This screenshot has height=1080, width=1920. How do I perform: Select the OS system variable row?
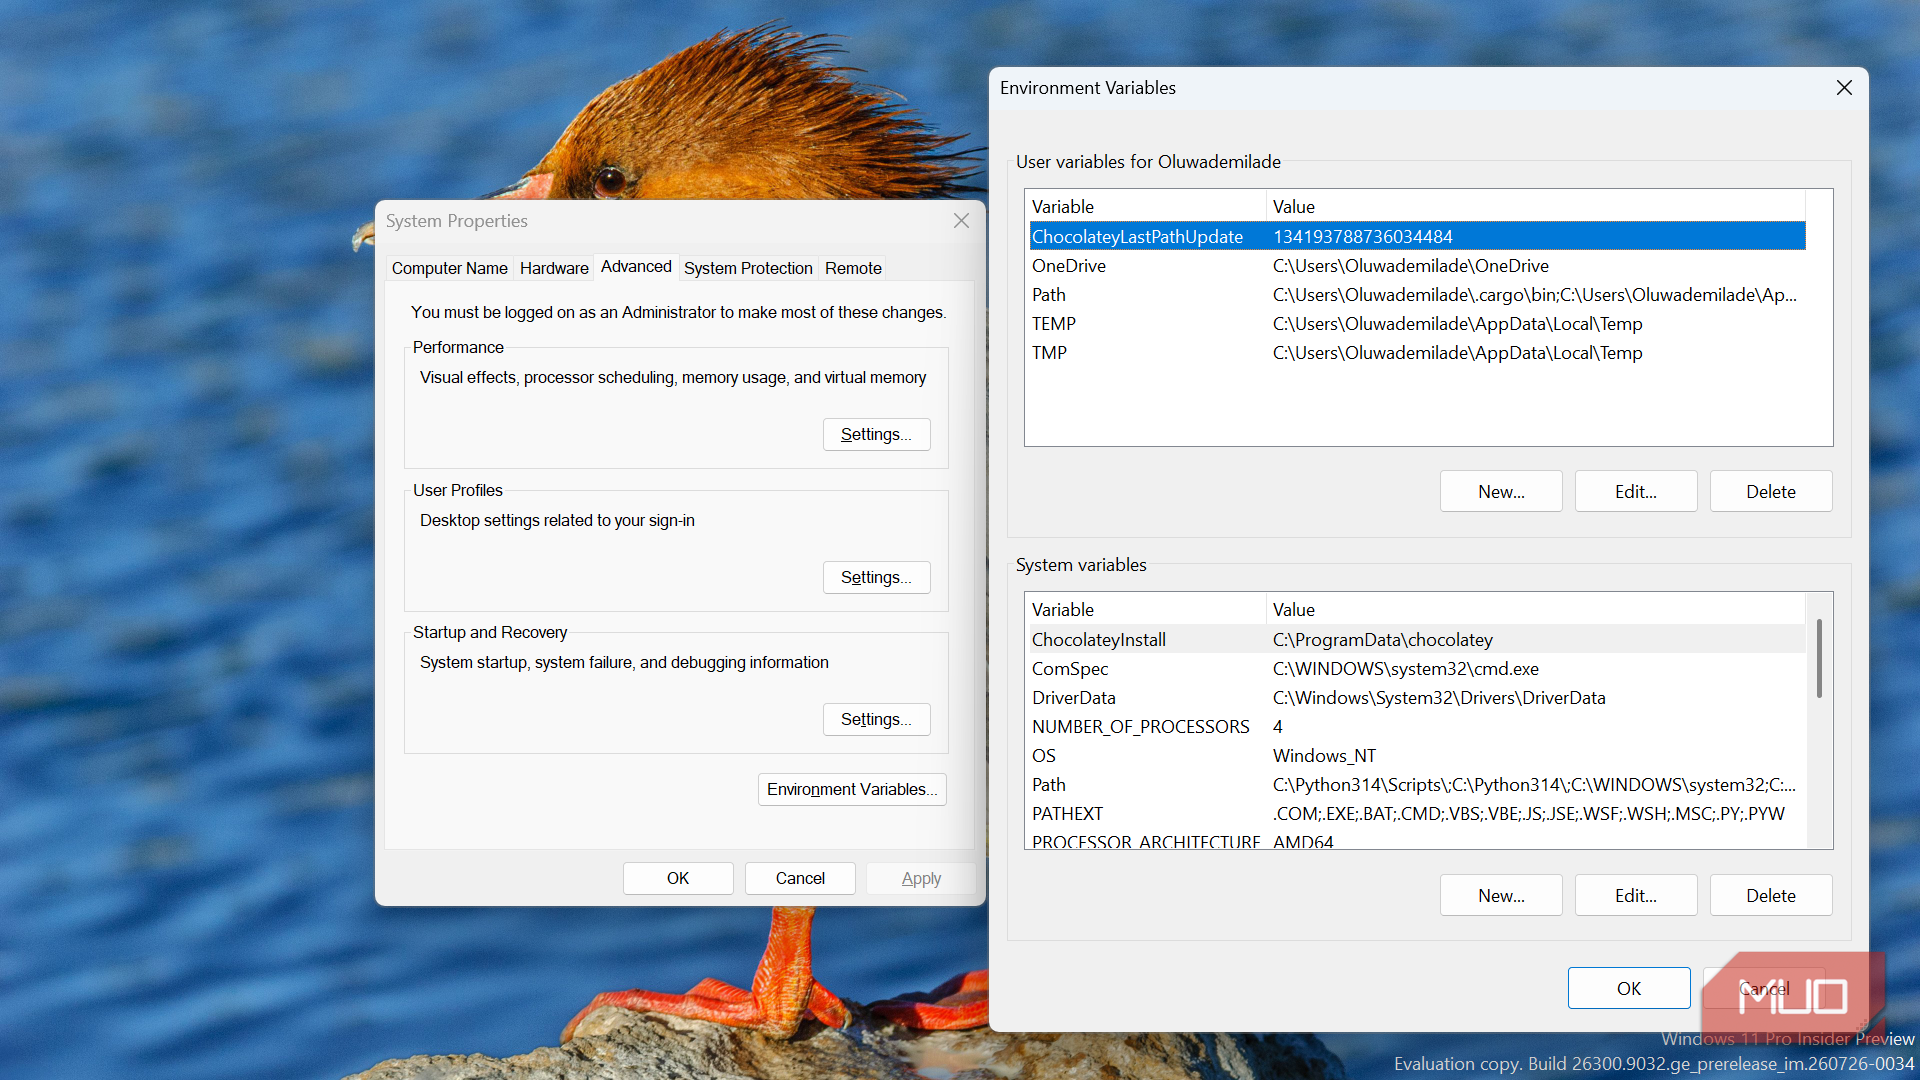coord(1417,756)
